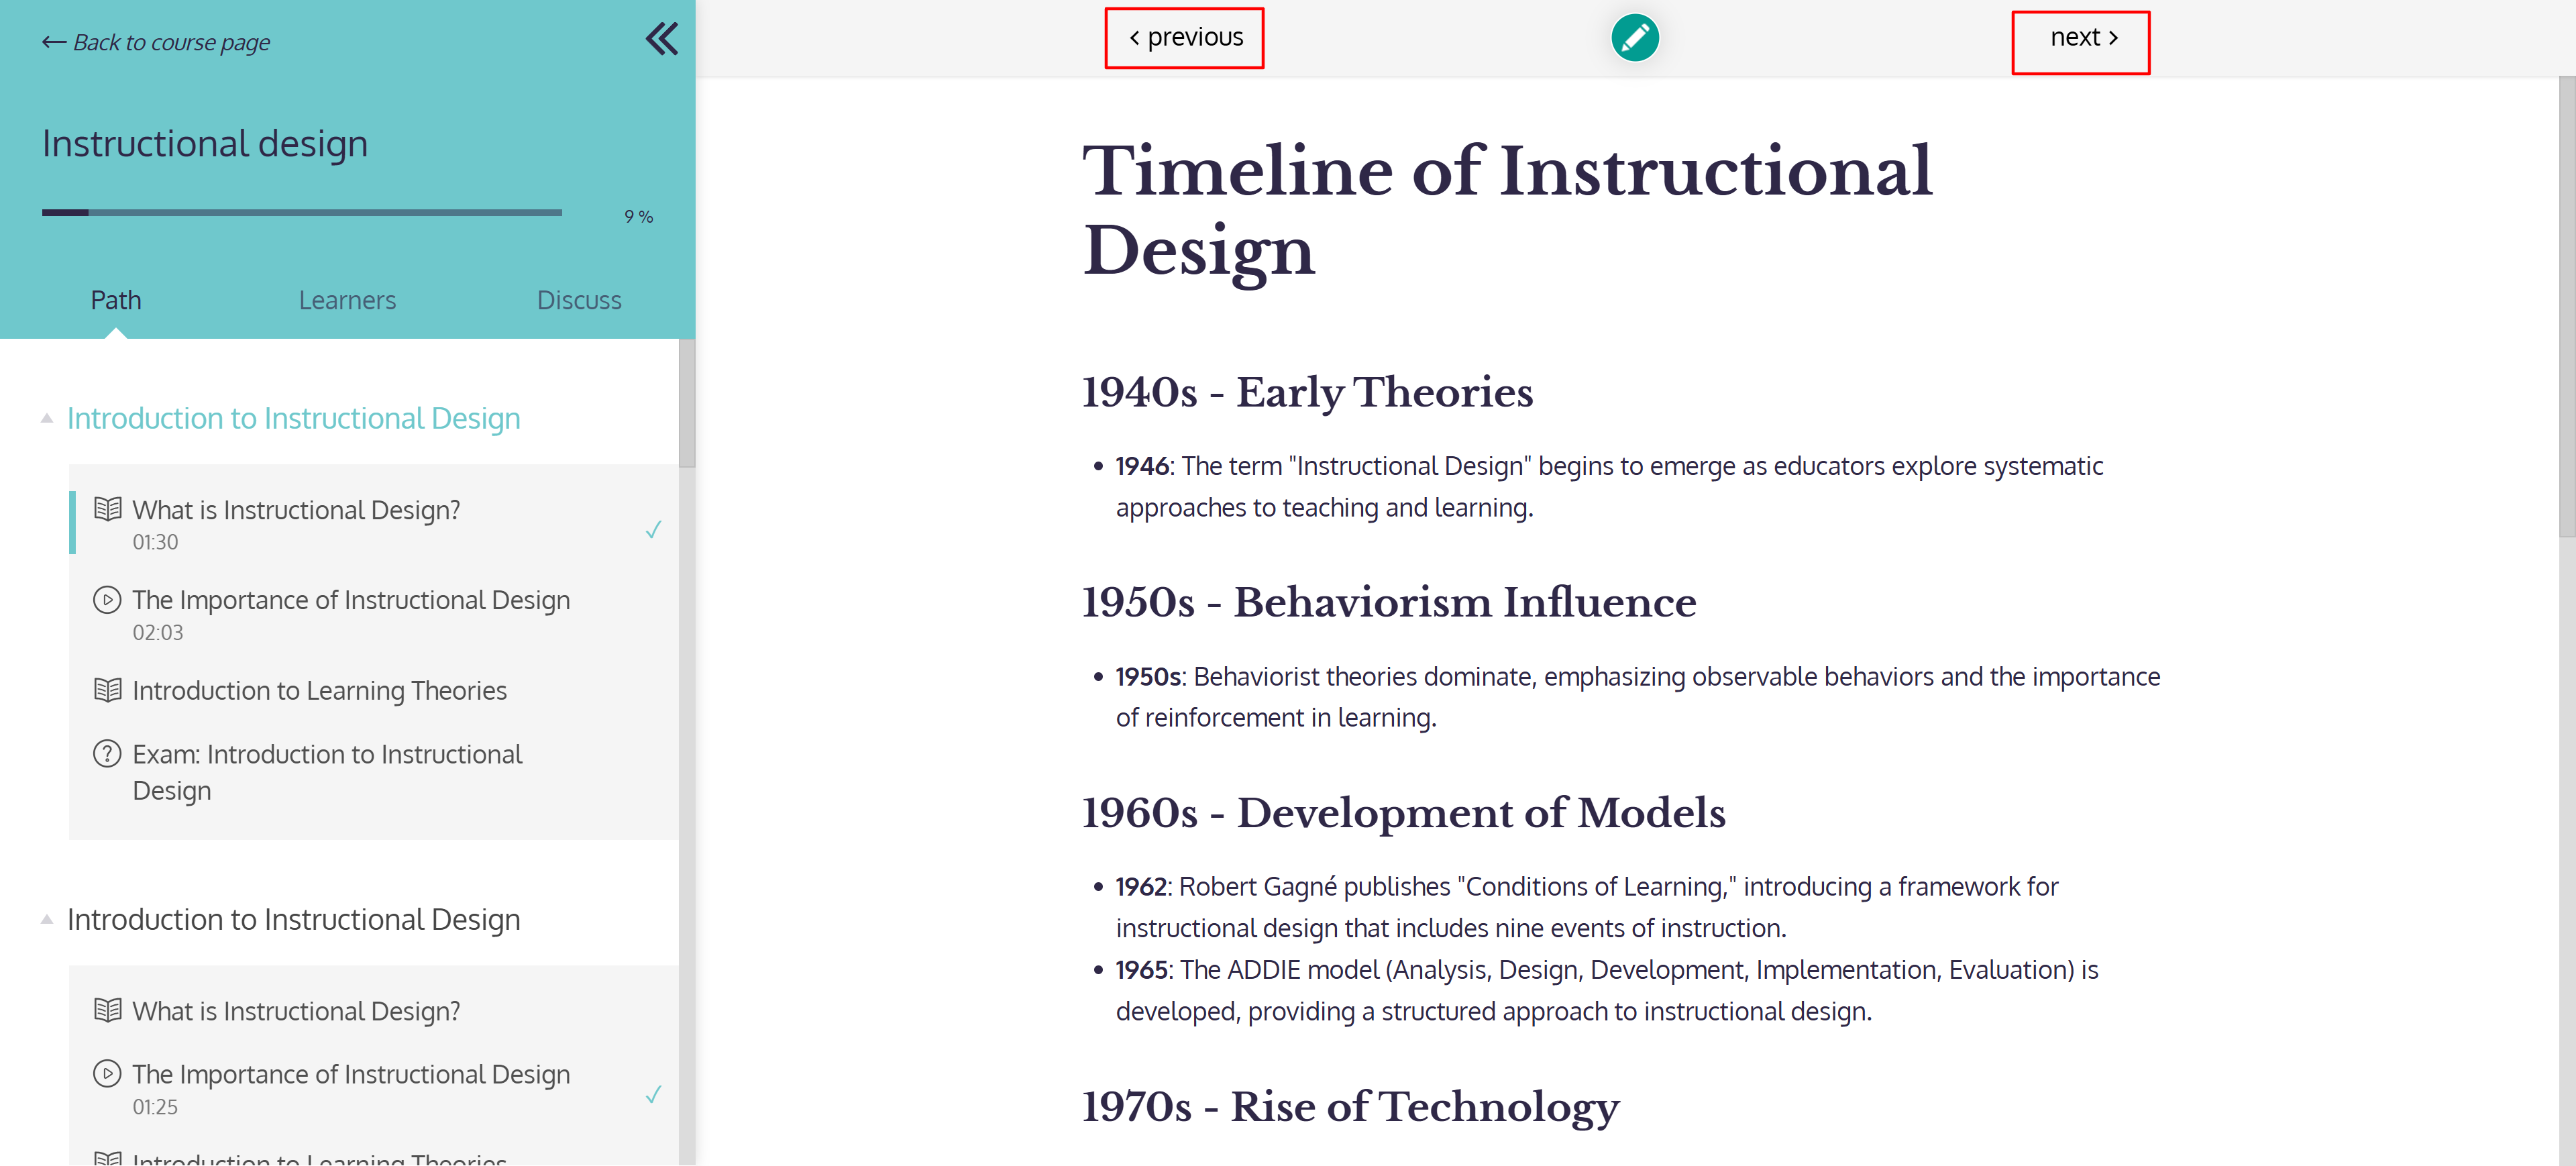Click play icon of 01:25 Importance lesson
Image resolution: width=2576 pixels, height=1166 pixels.
[x=107, y=1074]
